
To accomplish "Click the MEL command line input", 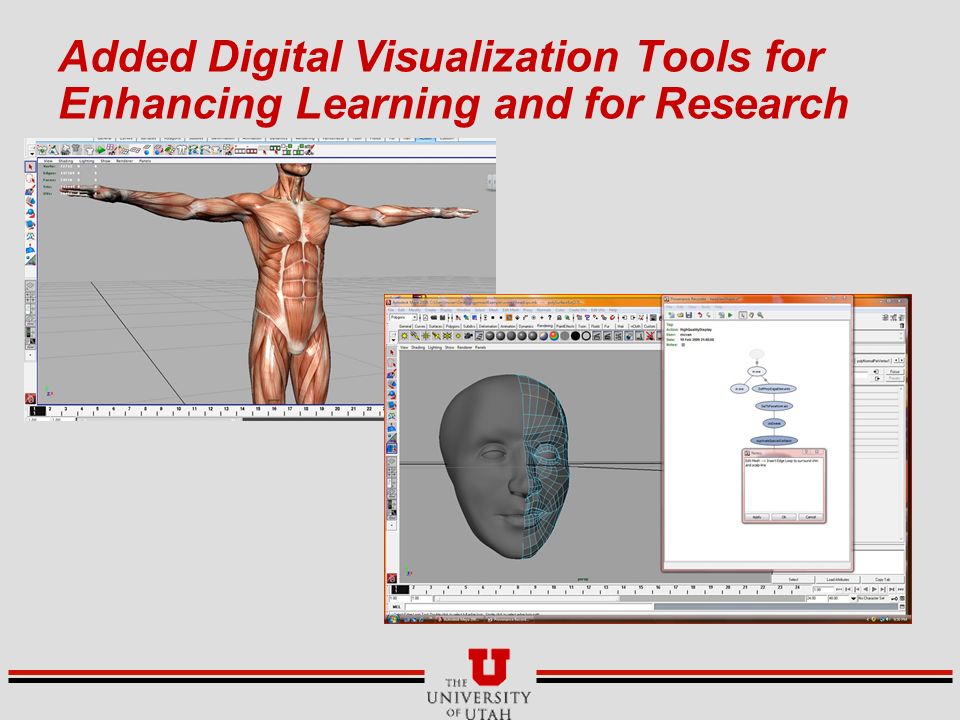I will tap(530, 607).
